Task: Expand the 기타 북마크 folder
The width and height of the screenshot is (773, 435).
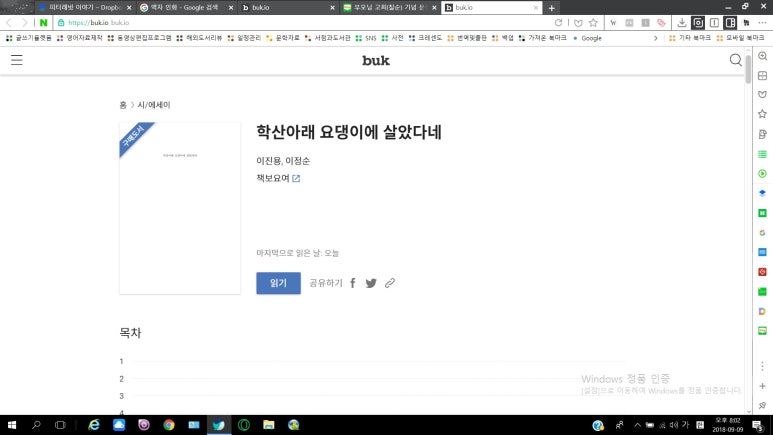Action: tap(690, 38)
